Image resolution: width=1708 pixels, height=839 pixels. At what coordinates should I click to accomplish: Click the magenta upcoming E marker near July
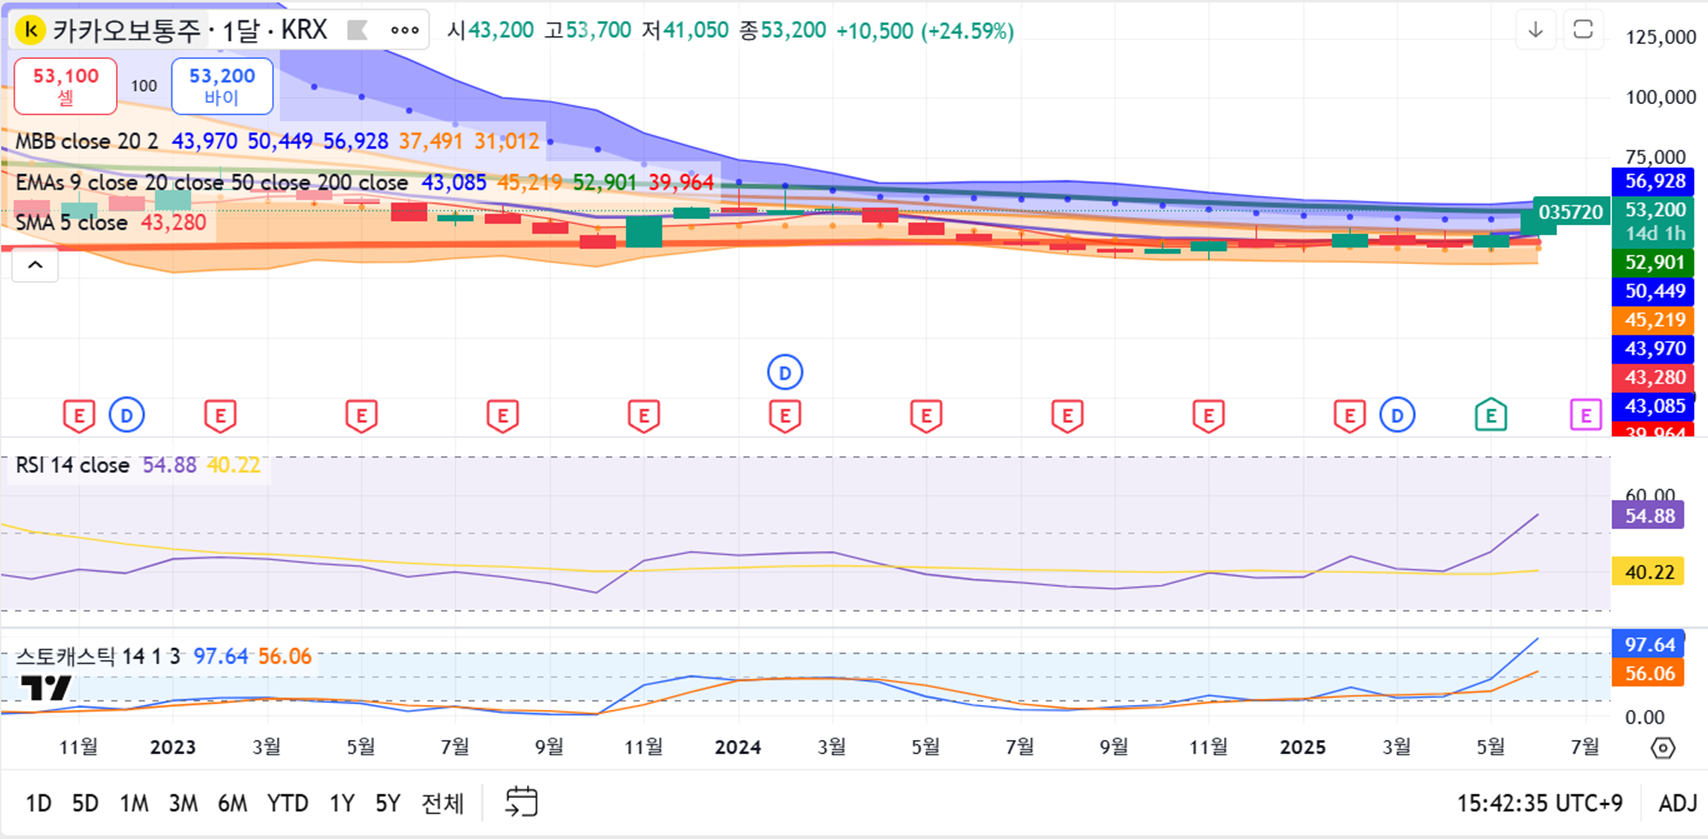click(x=1585, y=415)
